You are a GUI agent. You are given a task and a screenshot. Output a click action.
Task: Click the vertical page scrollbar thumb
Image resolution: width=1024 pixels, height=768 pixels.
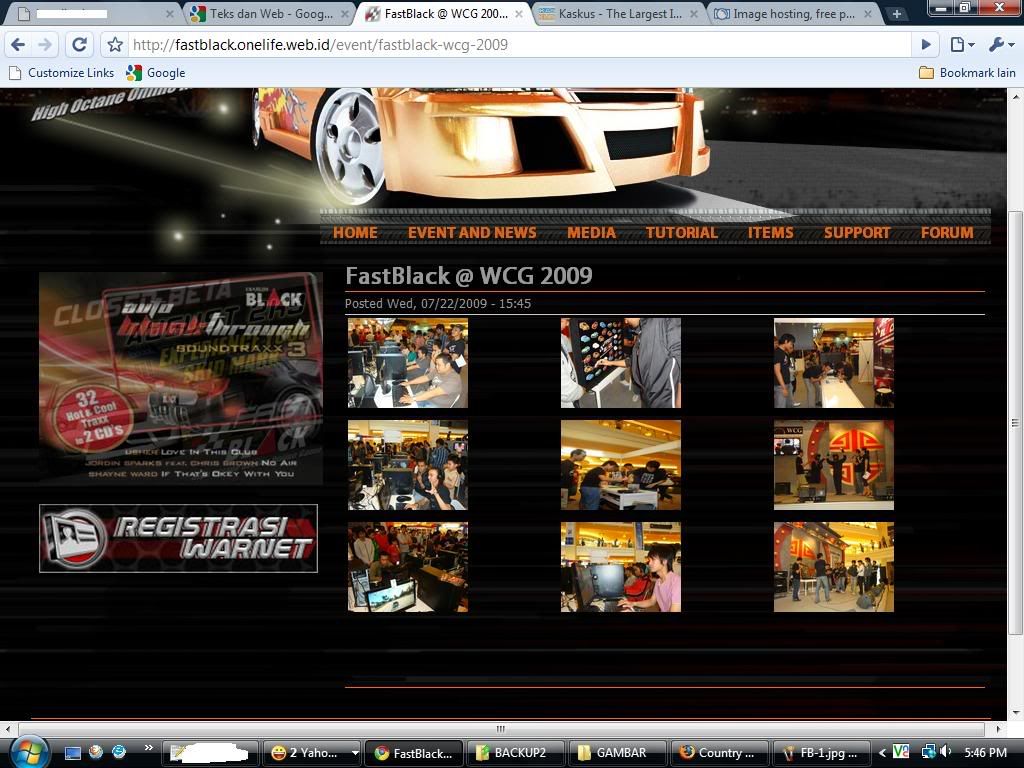1015,423
